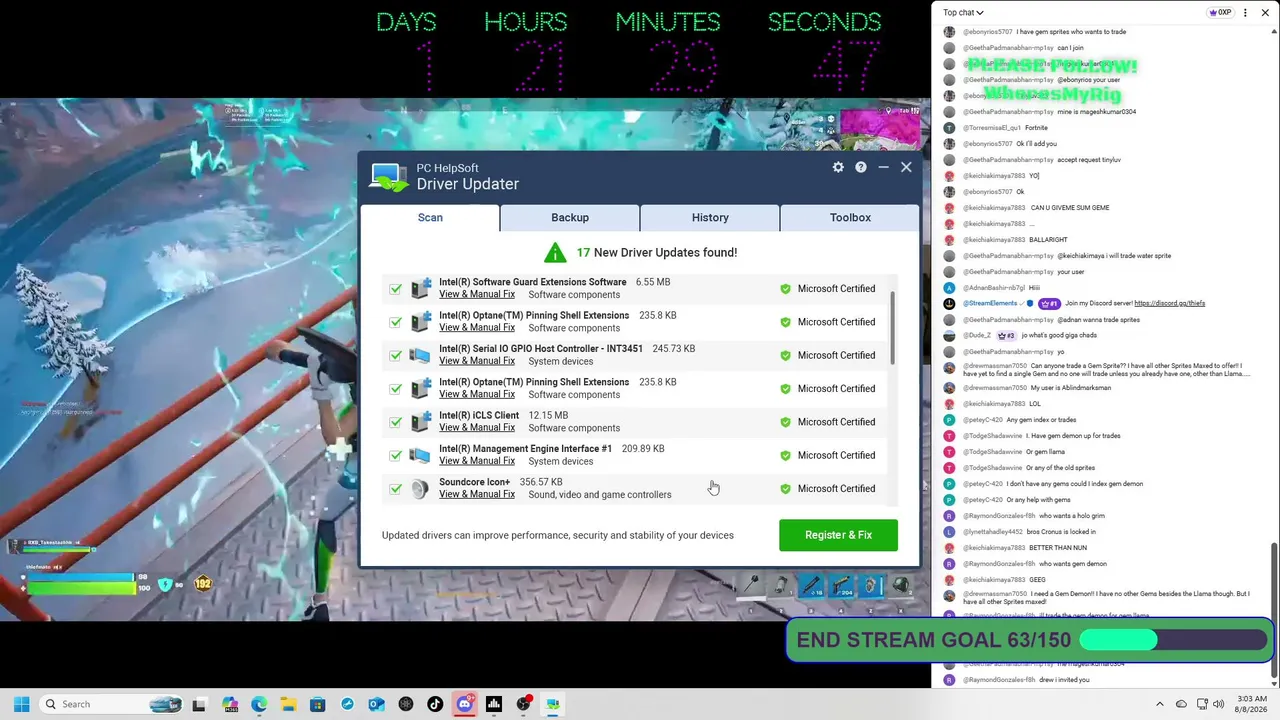Open View & Manual Fix for Soundcore Icon+
Screen dimensions: 1280x720
pyautogui.click(x=477, y=494)
